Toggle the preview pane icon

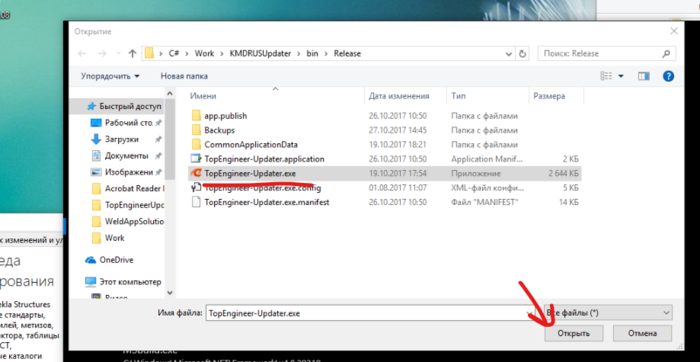(x=643, y=76)
